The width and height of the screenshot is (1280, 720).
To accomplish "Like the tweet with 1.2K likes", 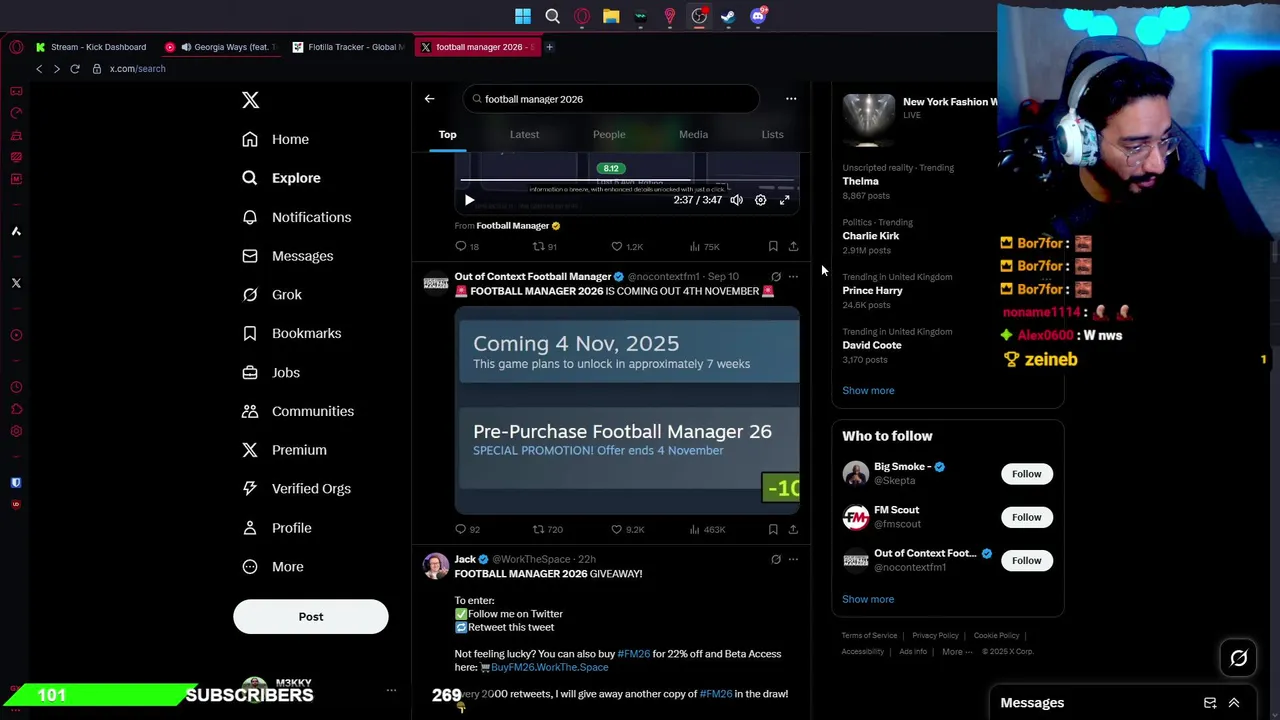I will point(627,246).
